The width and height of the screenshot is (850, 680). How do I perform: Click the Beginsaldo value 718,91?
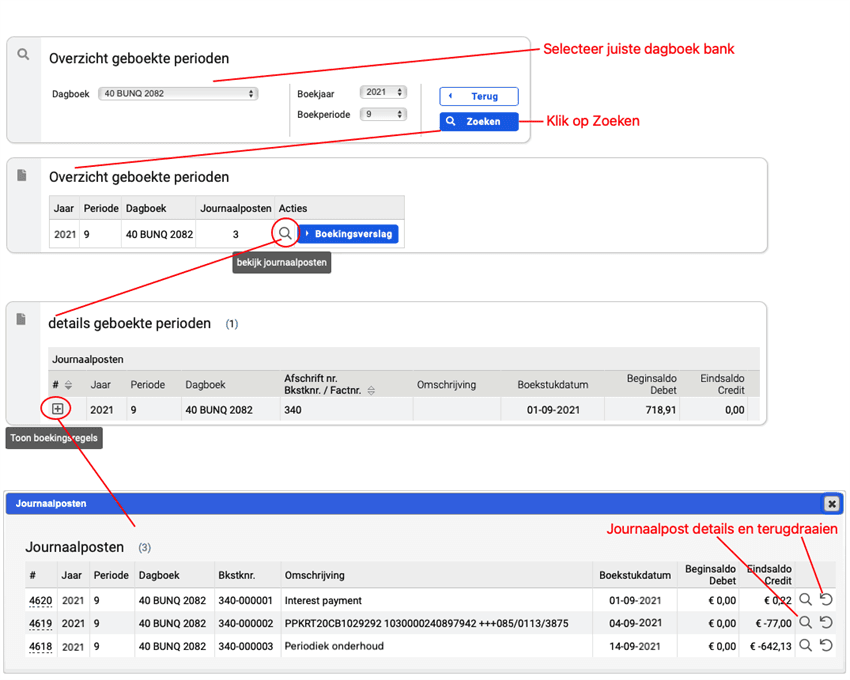pos(660,410)
